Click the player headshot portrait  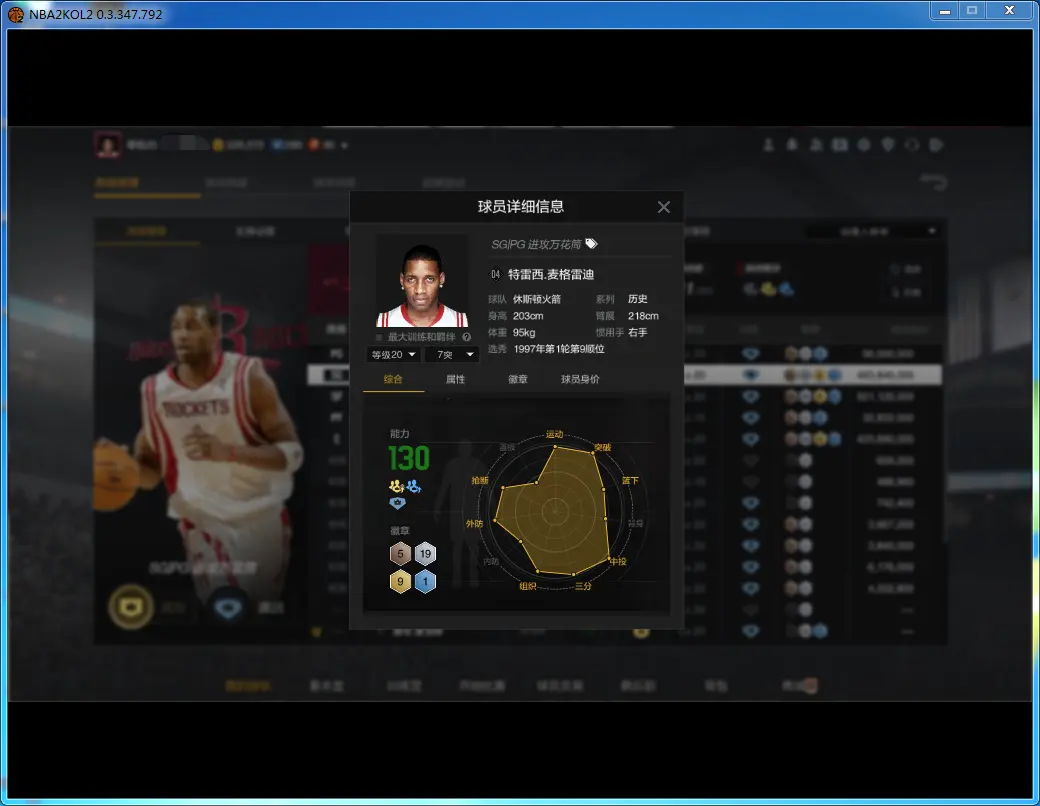422,281
